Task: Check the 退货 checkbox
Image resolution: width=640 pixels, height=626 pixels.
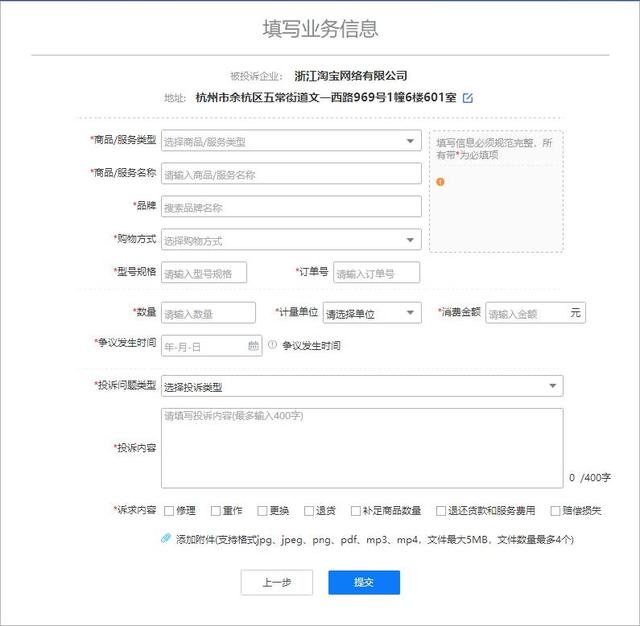Action: click(x=309, y=511)
